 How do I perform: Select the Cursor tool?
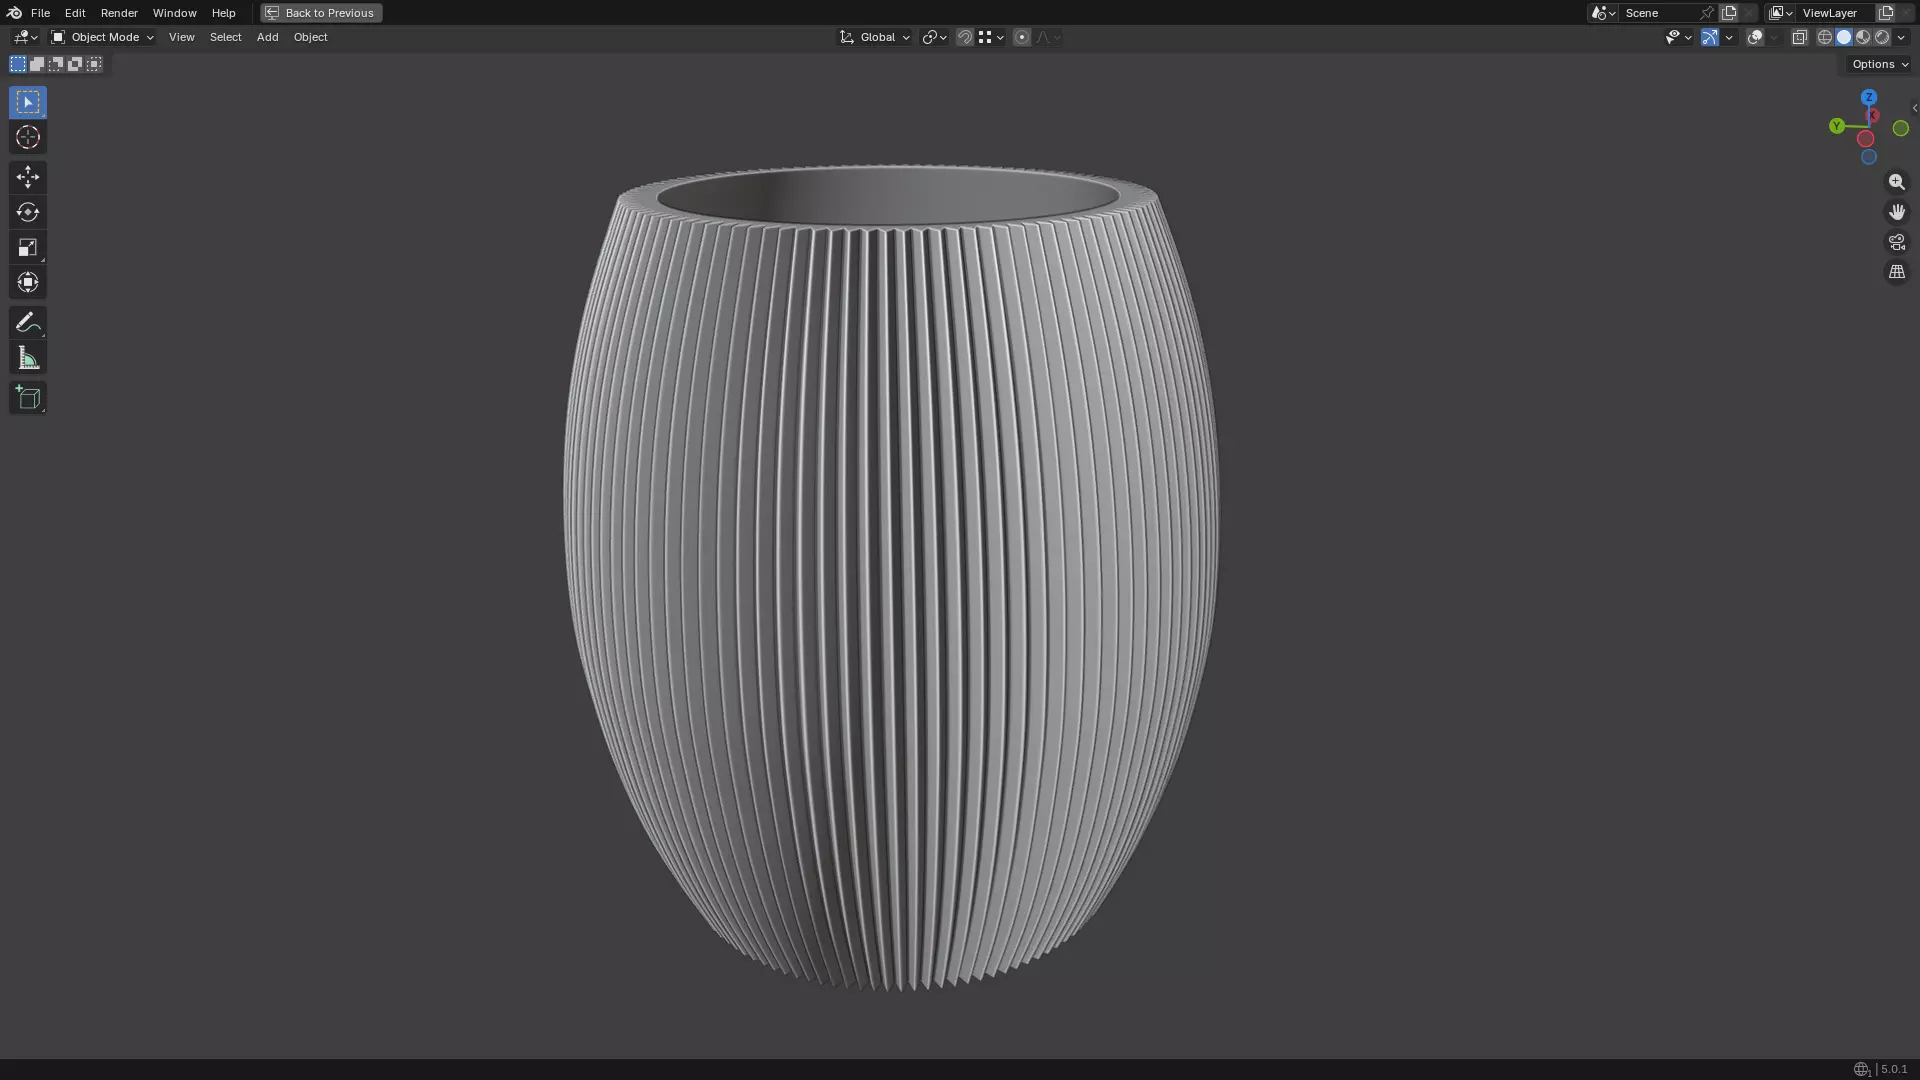pos(28,138)
